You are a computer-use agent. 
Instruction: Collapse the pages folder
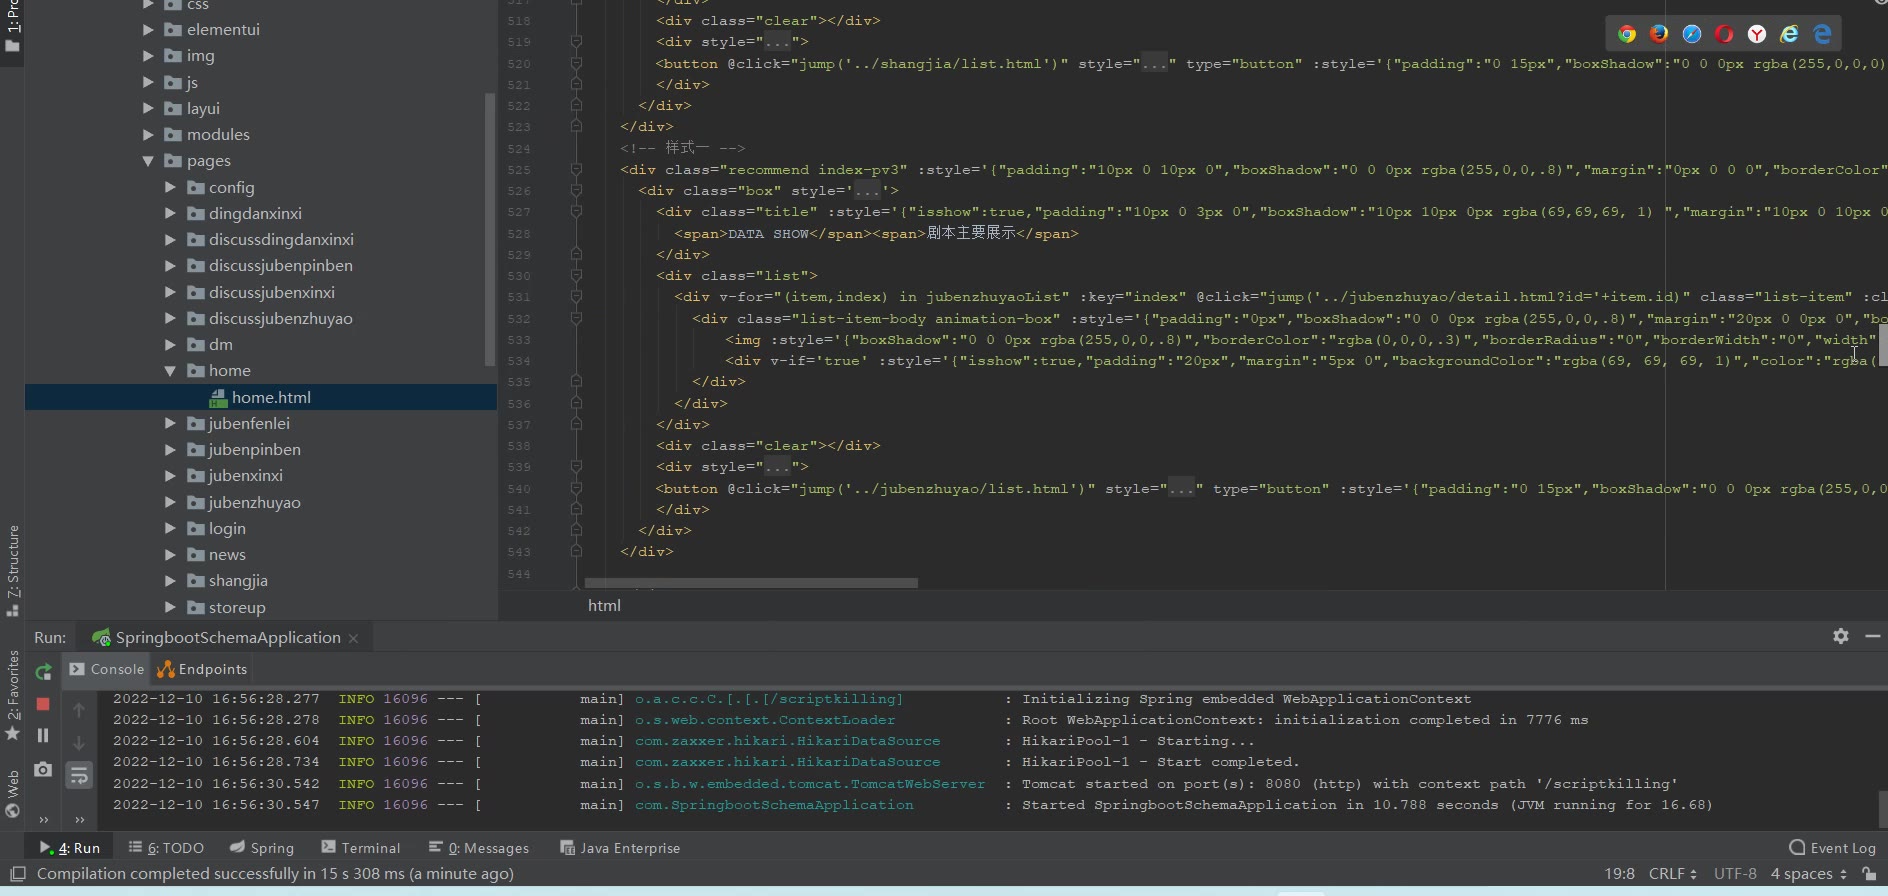click(148, 161)
